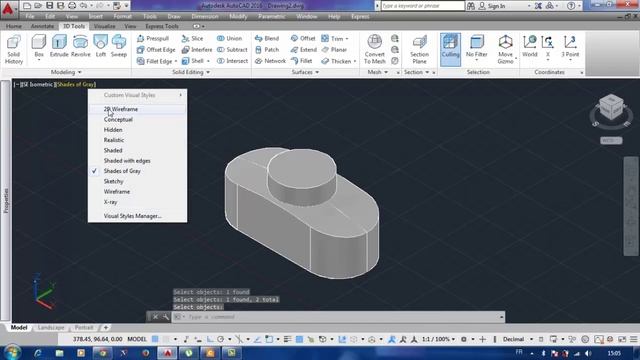Viewport: 640px width, 360px height.
Task: Open Move Gizmo tool
Action: click(505, 49)
